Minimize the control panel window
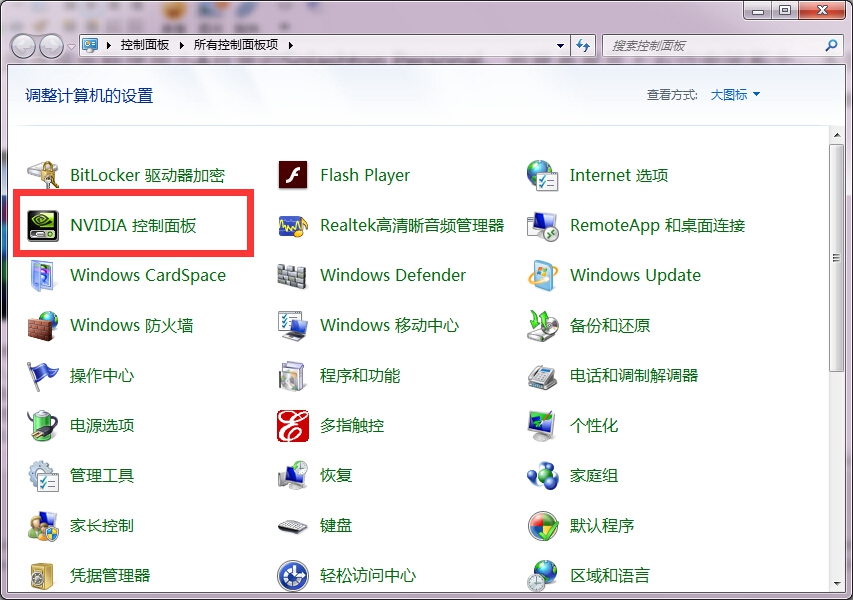Viewport: 853px width, 600px height. coord(758,11)
